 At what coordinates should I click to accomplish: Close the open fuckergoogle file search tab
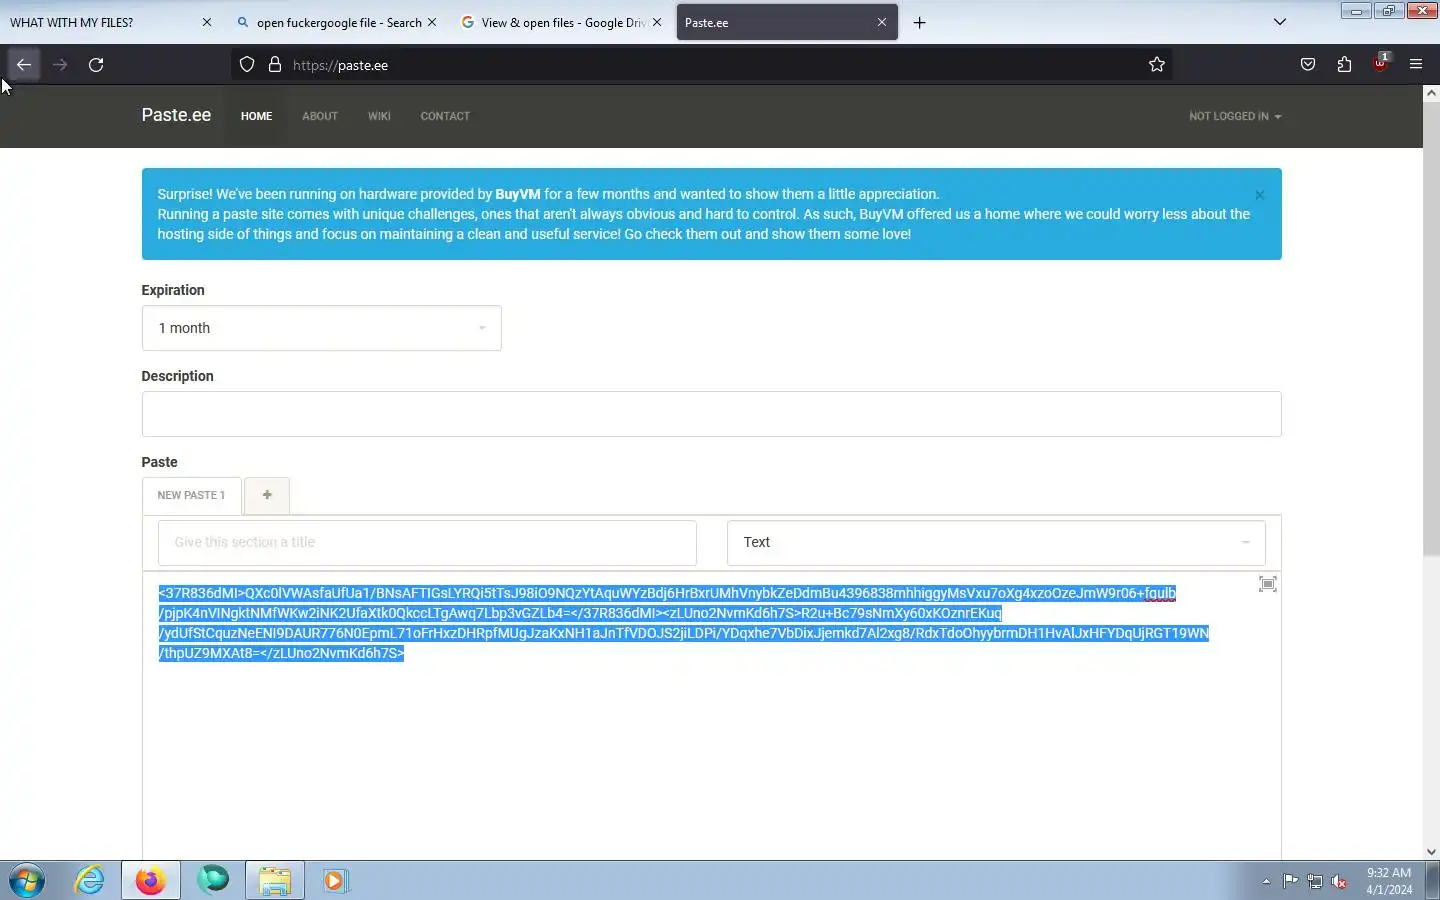coord(432,22)
